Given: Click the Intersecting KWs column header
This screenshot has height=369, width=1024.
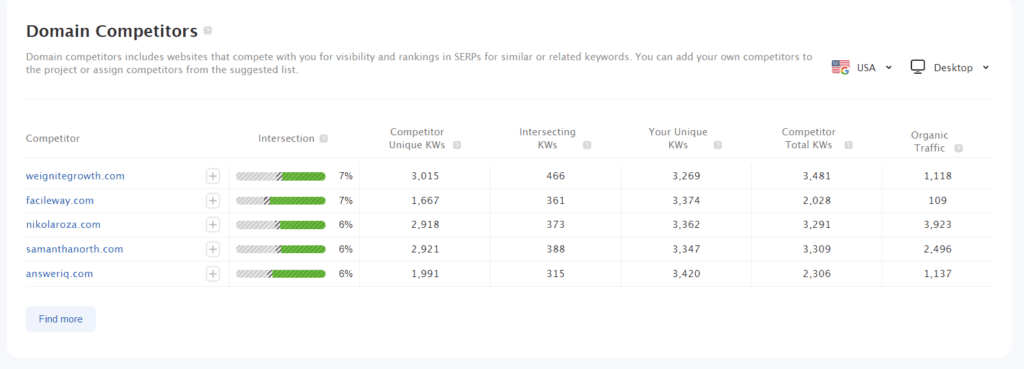Looking at the screenshot, I should [547, 138].
